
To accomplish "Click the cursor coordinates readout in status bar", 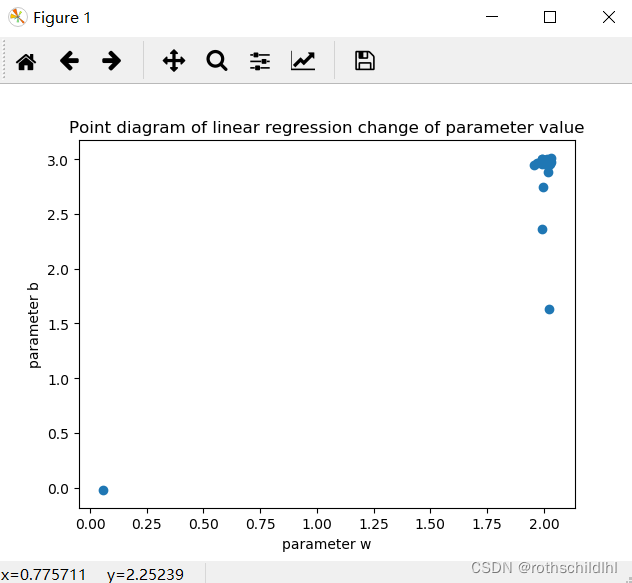I will pyautogui.click(x=93, y=574).
